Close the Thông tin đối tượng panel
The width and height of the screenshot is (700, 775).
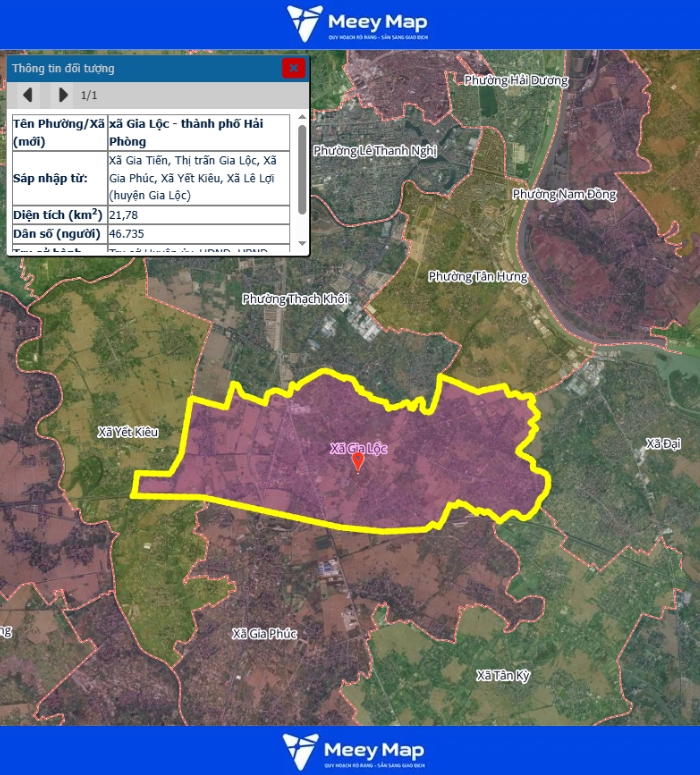[293, 68]
